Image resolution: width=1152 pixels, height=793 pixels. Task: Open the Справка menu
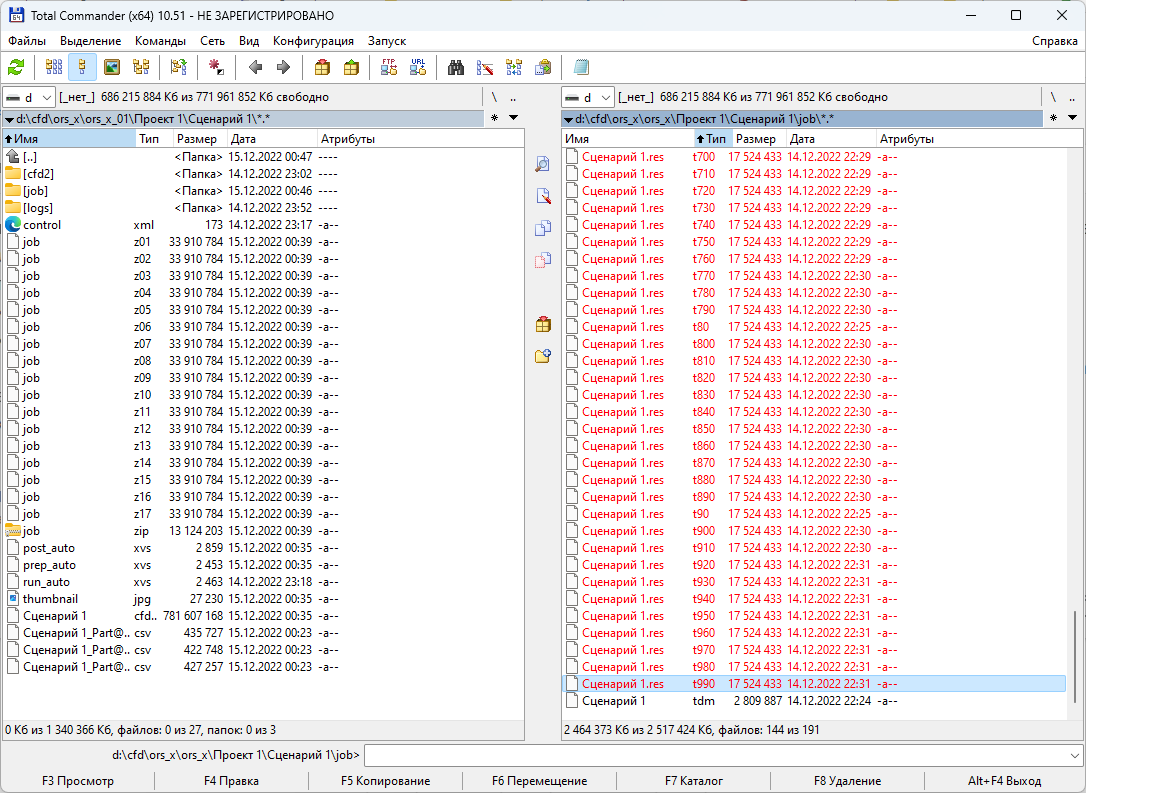coord(1054,41)
